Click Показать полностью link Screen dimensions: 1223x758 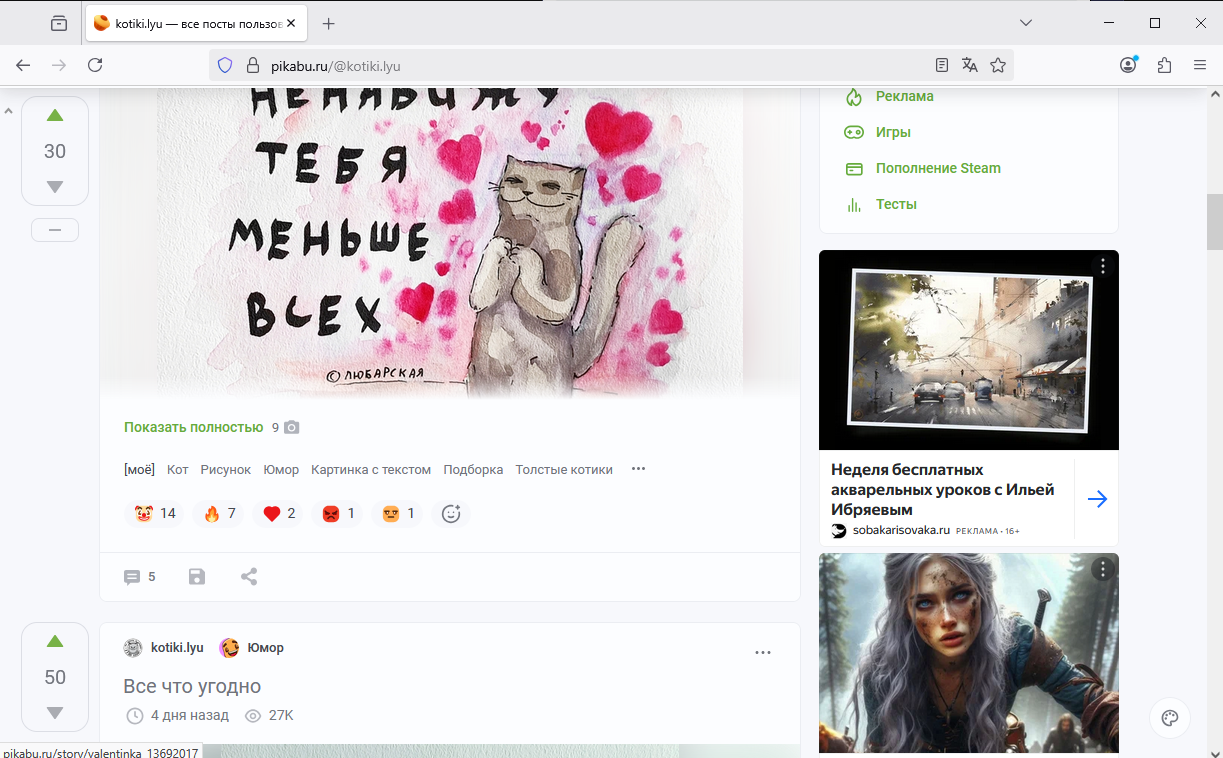(193, 427)
